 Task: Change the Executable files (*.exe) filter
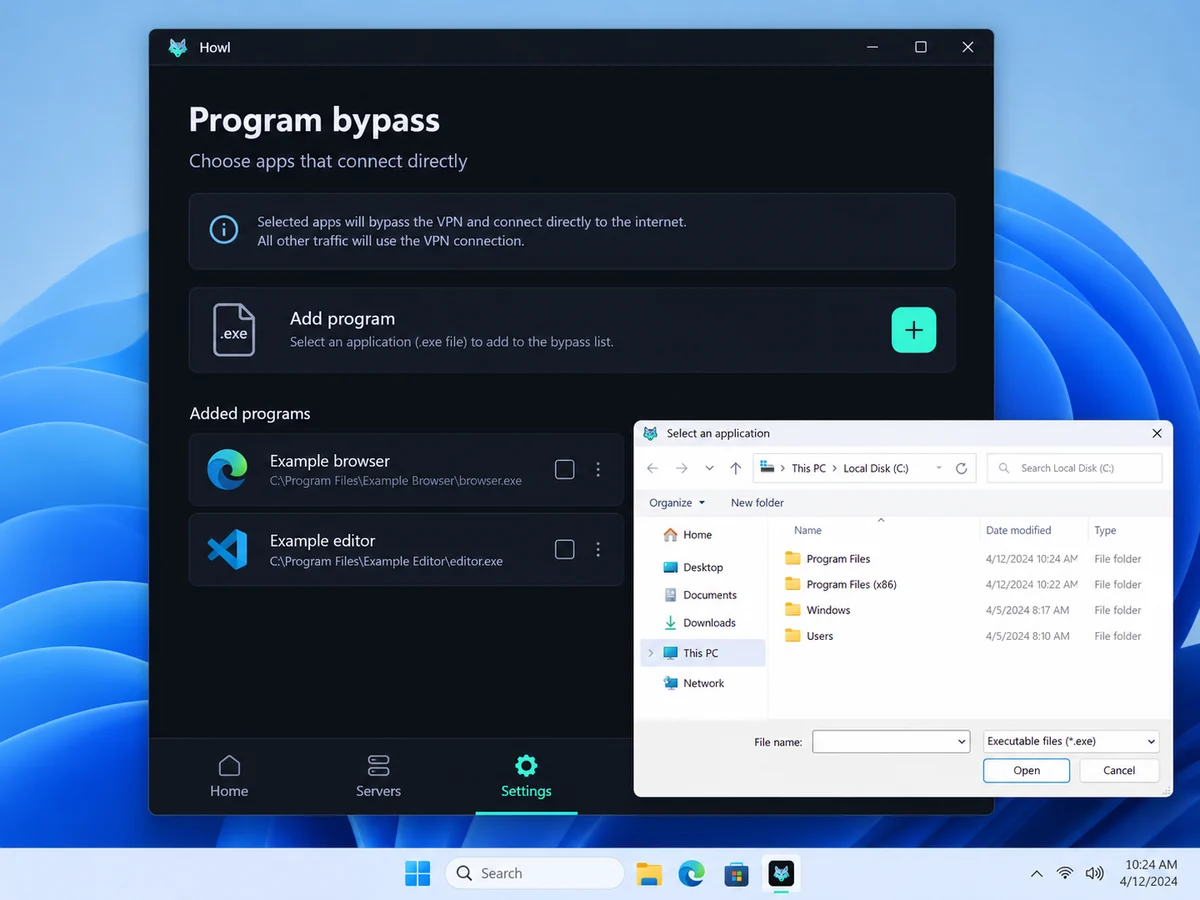coord(1071,741)
